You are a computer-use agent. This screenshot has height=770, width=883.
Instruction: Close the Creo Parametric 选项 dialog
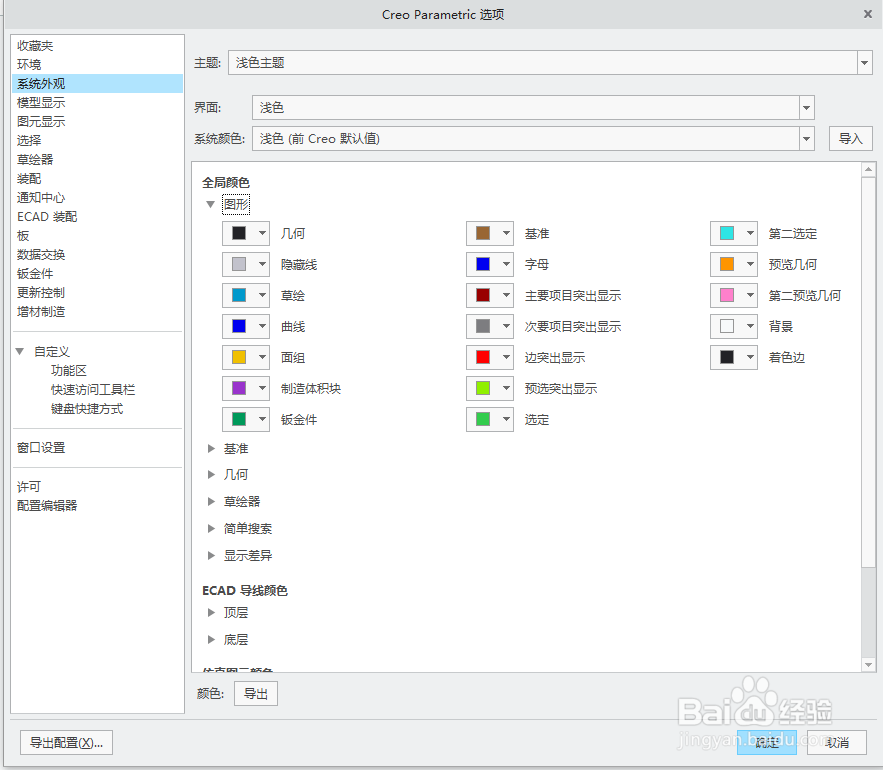[868, 14]
